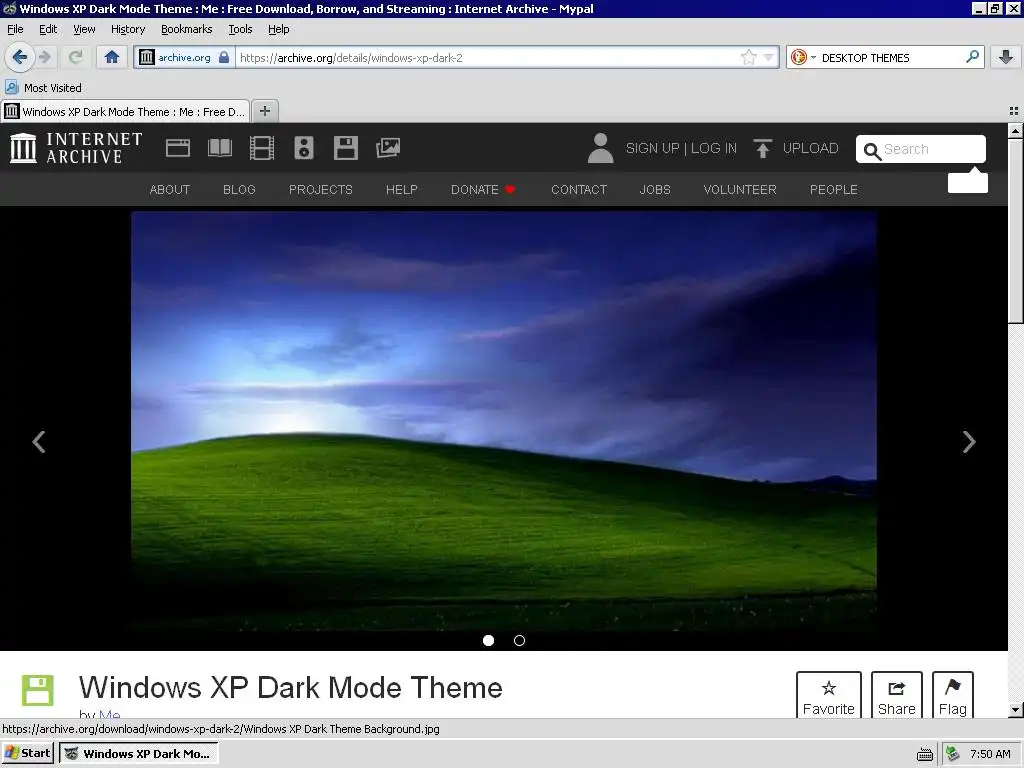Open the Tools menu

[240, 29]
